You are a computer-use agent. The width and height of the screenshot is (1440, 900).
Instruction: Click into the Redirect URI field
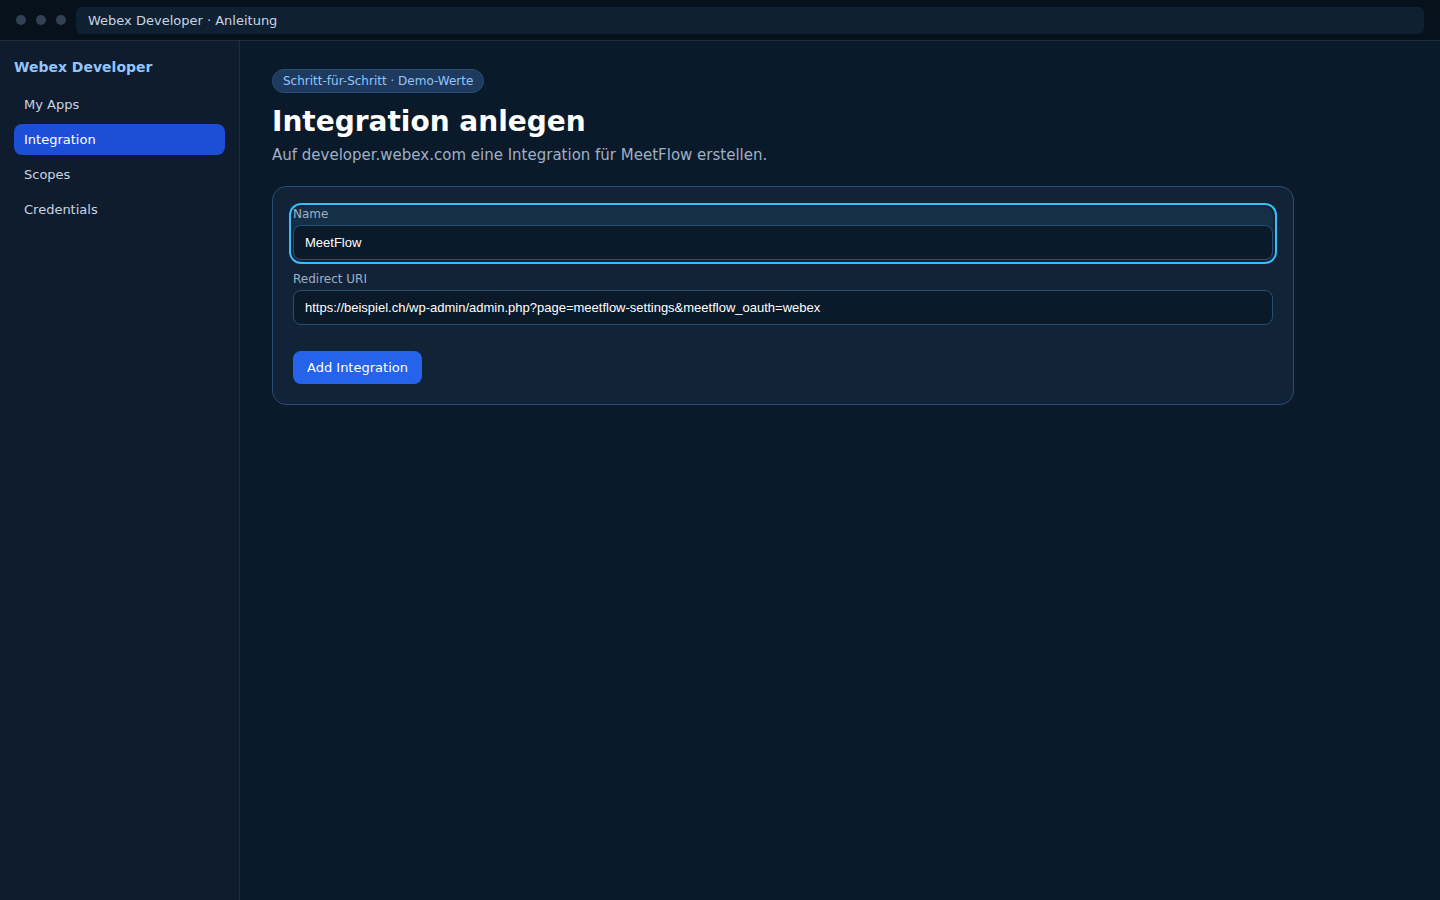(782, 308)
